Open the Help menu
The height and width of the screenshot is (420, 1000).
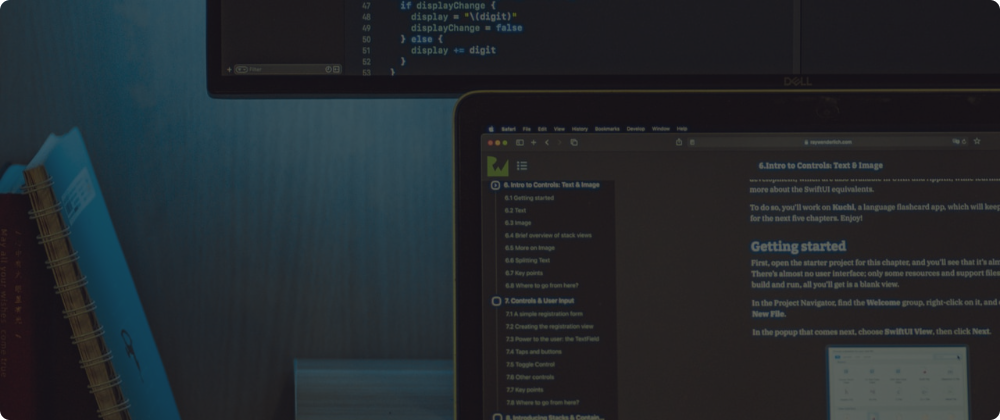coord(682,129)
